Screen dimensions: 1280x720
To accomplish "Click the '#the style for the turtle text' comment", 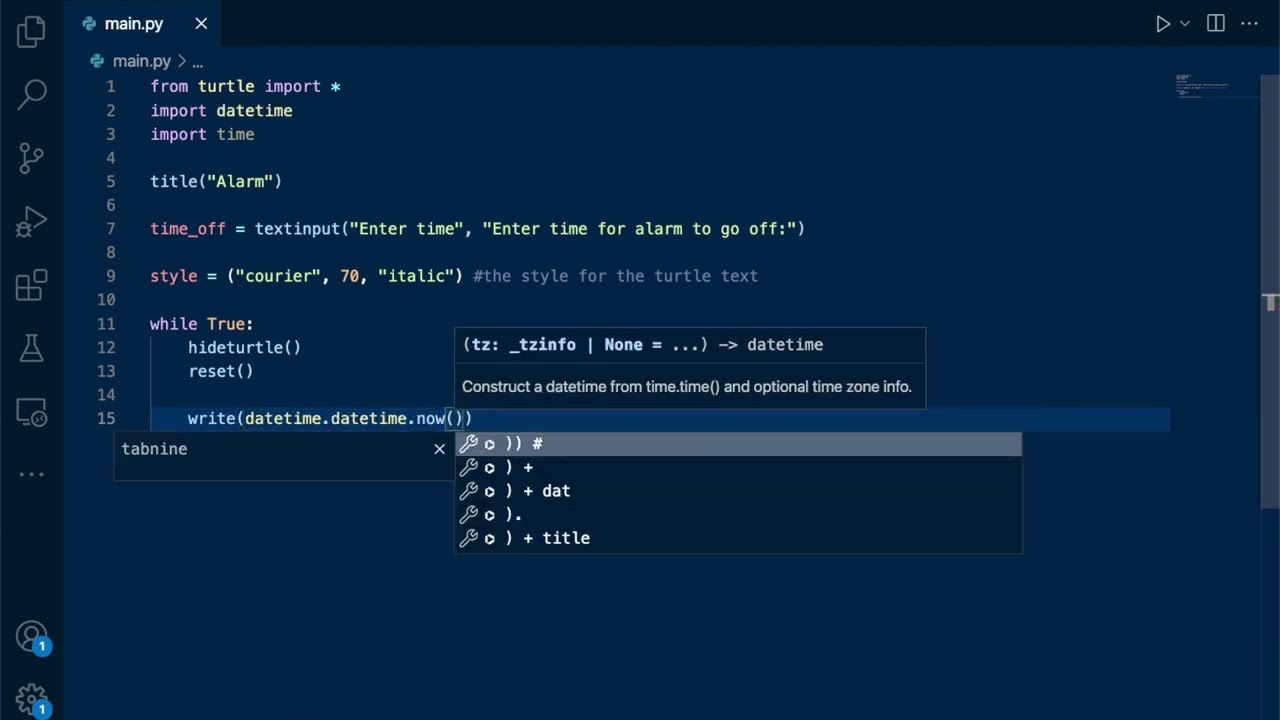I will [x=615, y=276].
